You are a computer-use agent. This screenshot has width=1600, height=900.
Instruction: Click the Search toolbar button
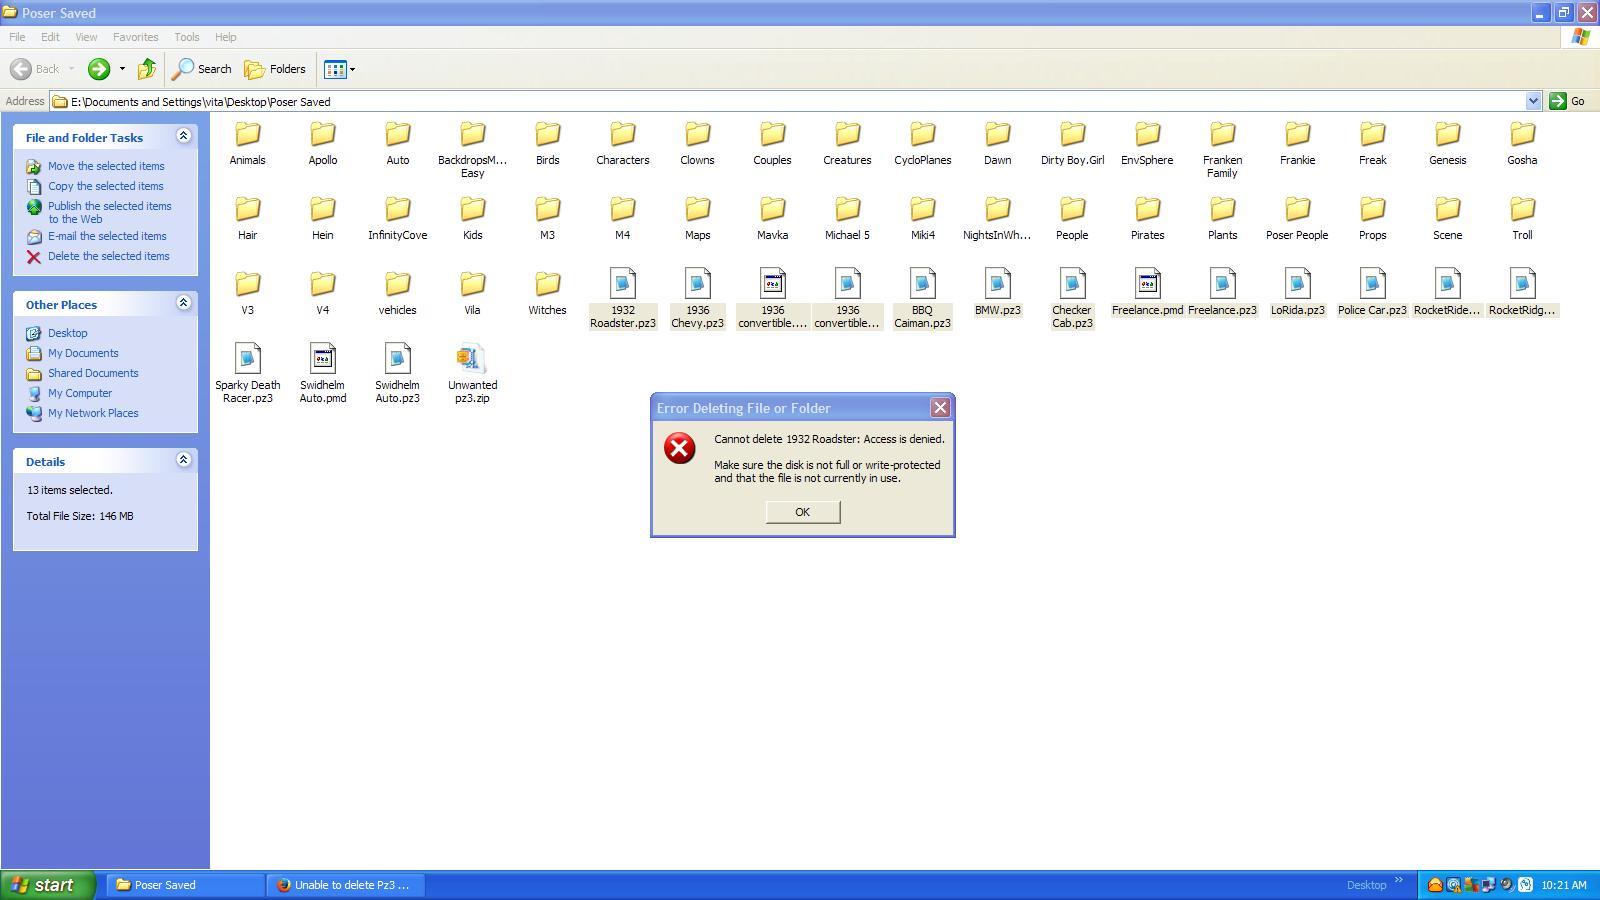pyautogui.click(x=202, y=69)
